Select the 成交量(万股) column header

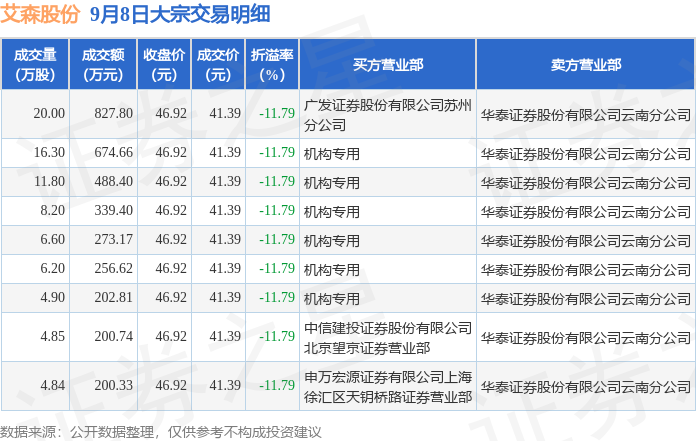coord(35,65)
